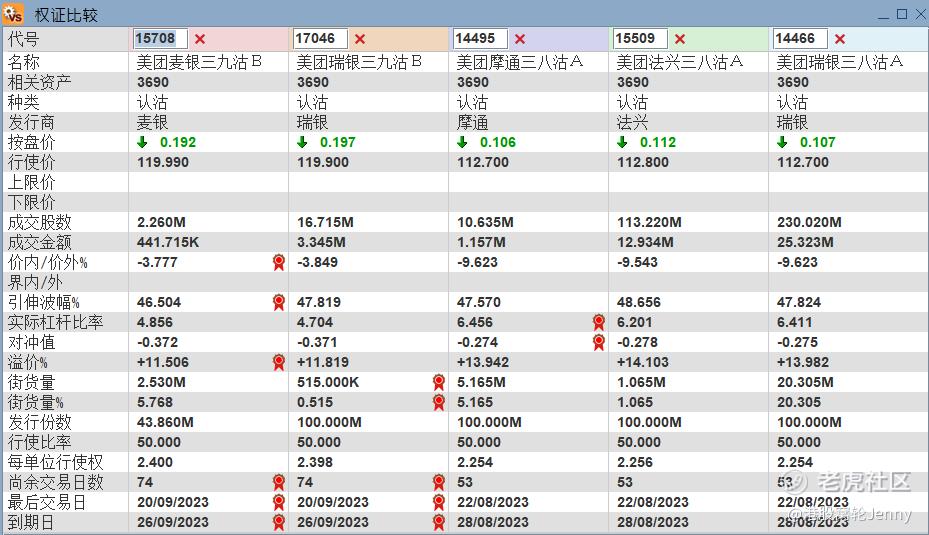Remove warrant 15509 with its red X

tap(680, 39)
